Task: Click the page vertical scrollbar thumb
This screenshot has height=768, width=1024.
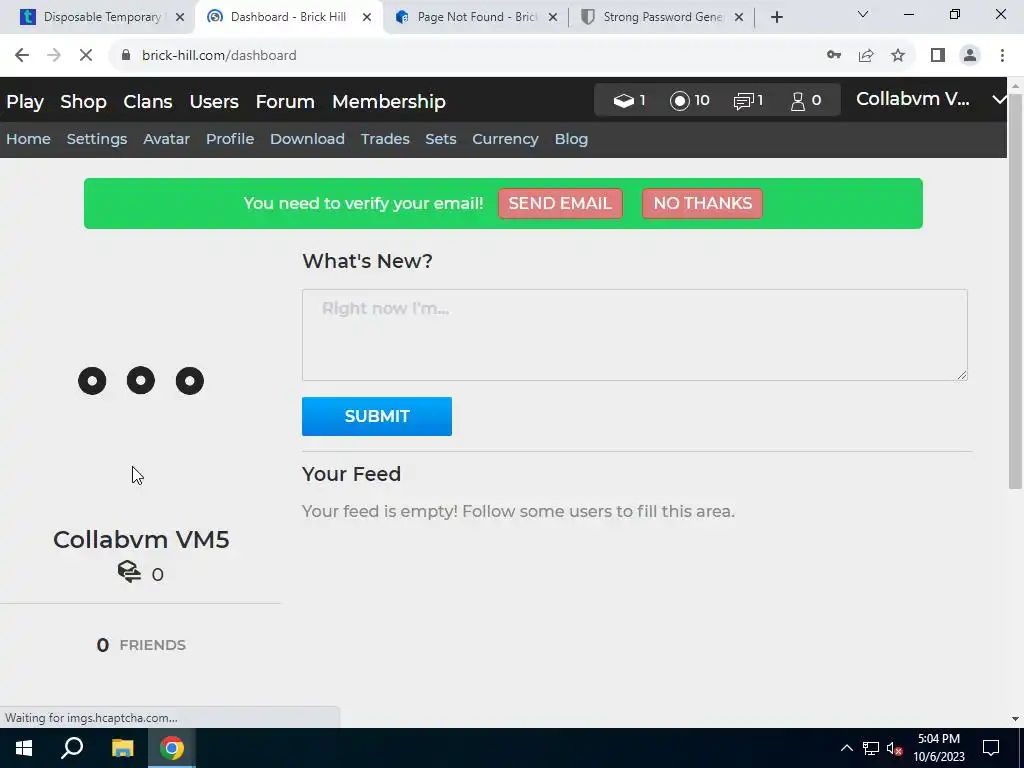Action: coord(1015,291)
